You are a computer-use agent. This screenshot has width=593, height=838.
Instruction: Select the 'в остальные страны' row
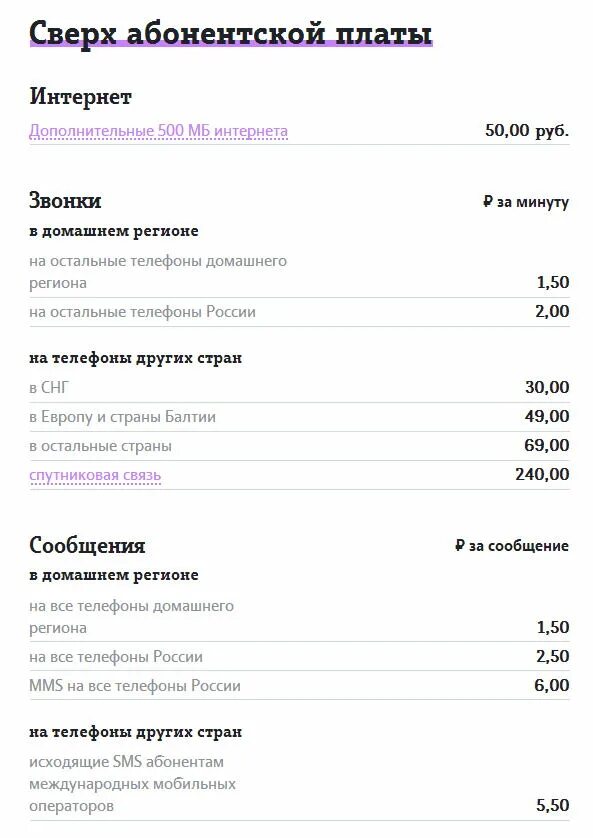click(299, 446)
